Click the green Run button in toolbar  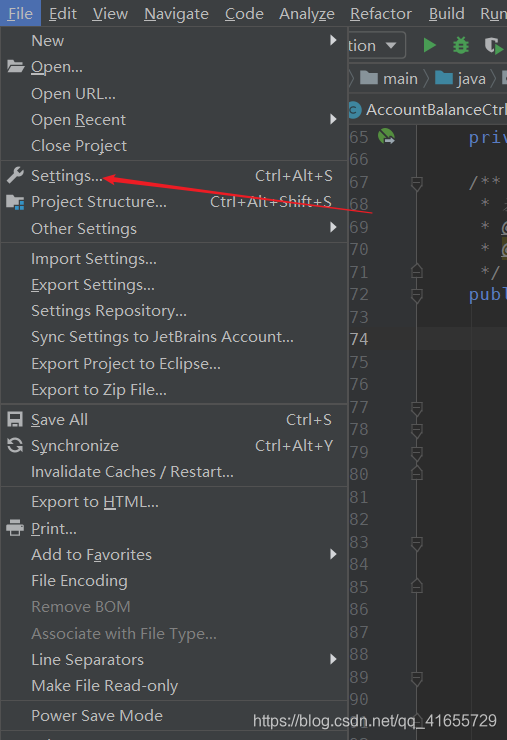[x=429, y=46]
